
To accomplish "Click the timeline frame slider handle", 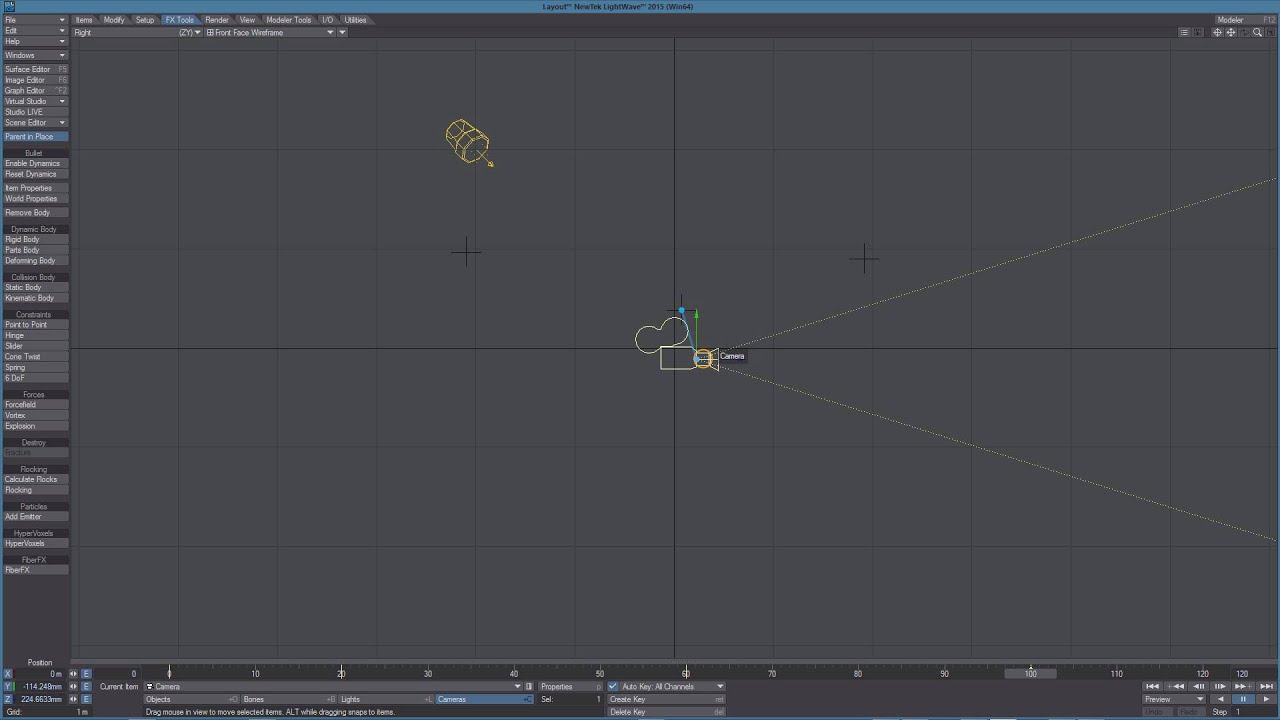I will (1030, 673).
